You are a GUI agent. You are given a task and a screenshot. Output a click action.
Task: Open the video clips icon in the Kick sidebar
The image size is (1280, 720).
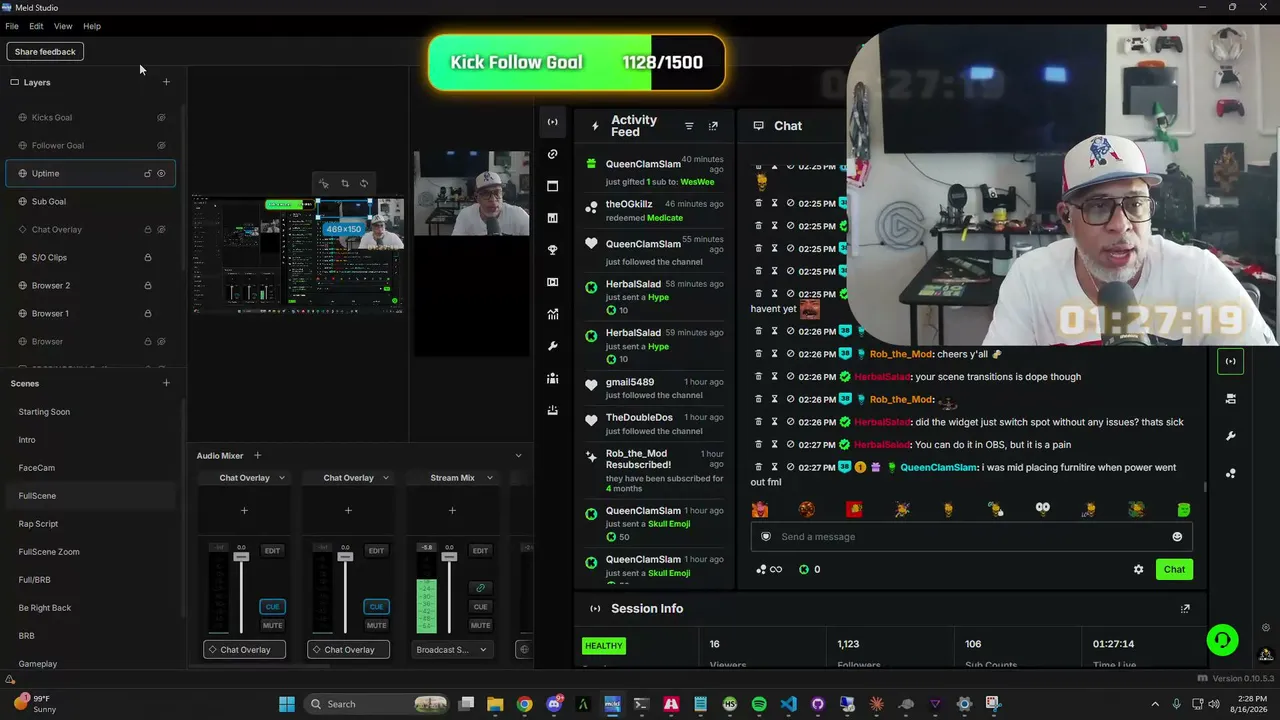pyautogui.click(x=553, y=282)
